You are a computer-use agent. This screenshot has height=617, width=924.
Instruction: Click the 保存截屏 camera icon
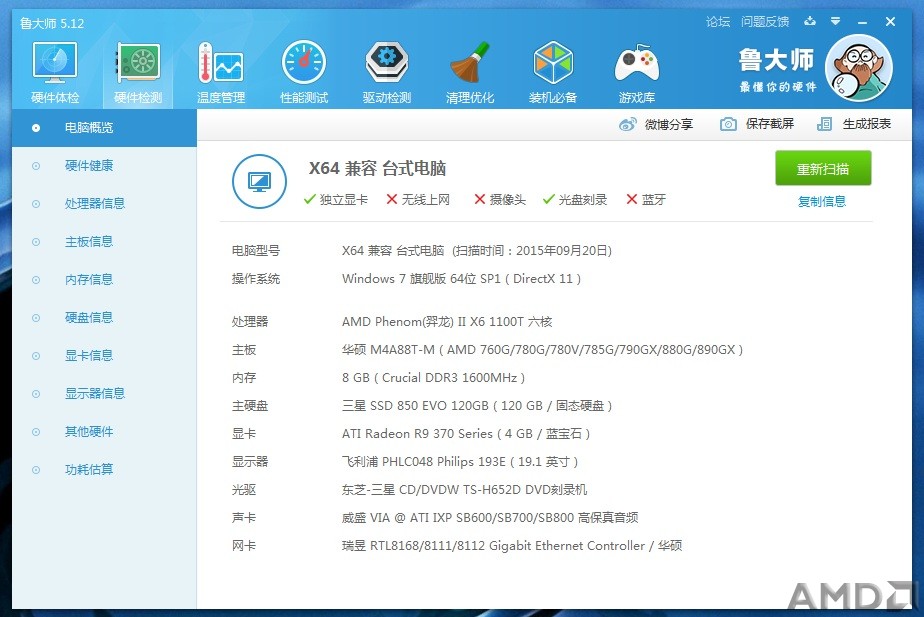[728, 124]
